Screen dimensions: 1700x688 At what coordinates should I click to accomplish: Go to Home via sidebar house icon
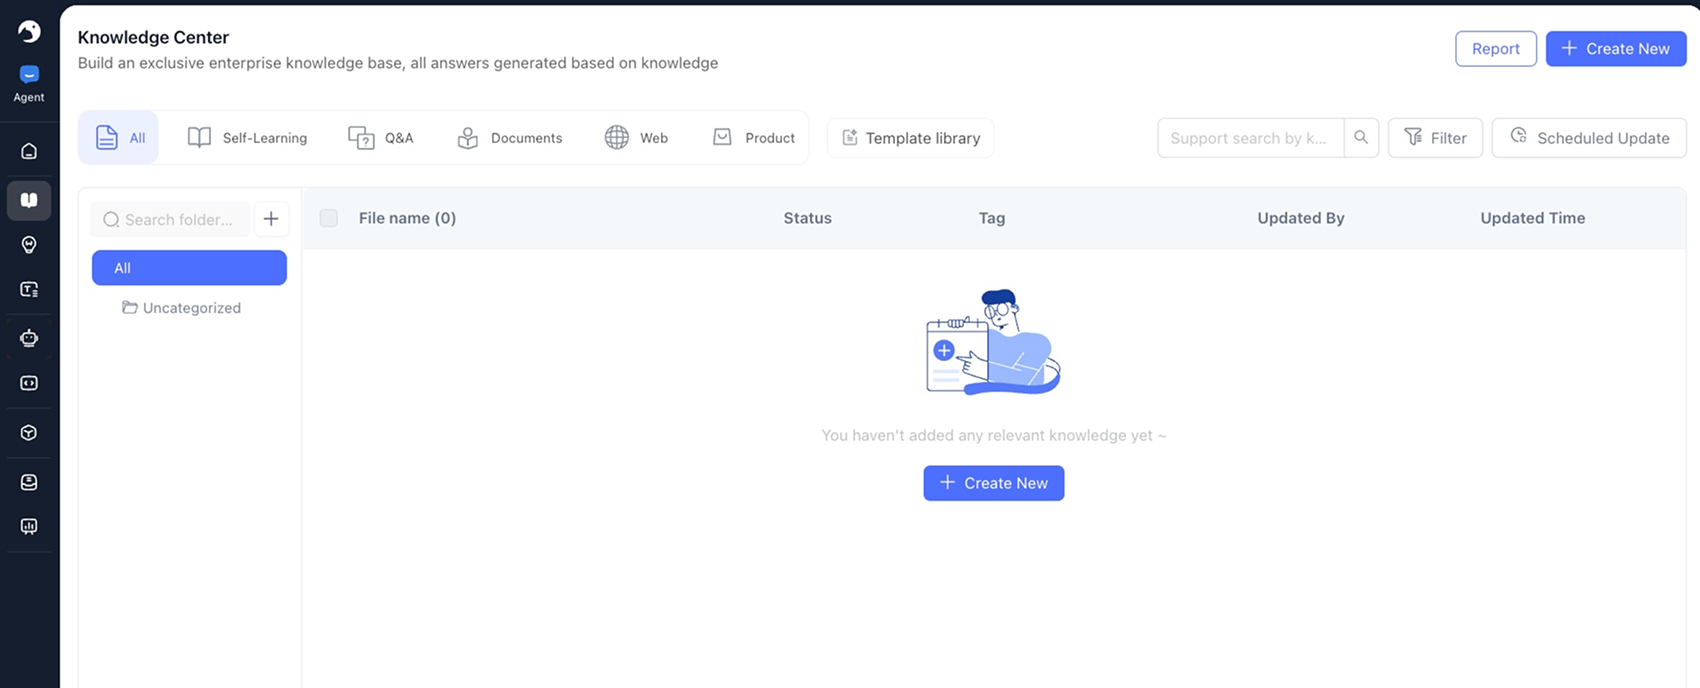(x=29, y=151)
